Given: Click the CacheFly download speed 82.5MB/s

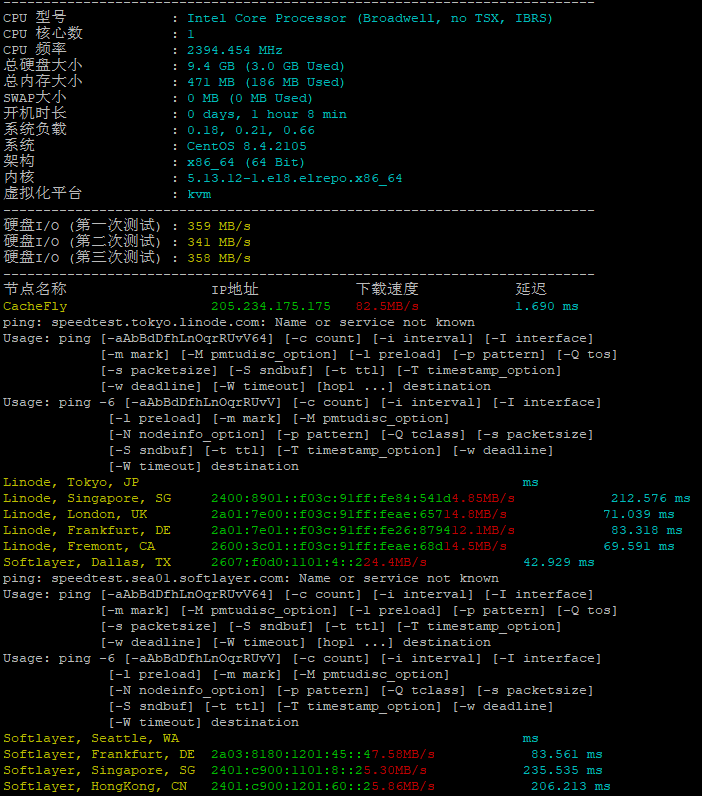Looking at the screenshot, I should click(387, 306).
